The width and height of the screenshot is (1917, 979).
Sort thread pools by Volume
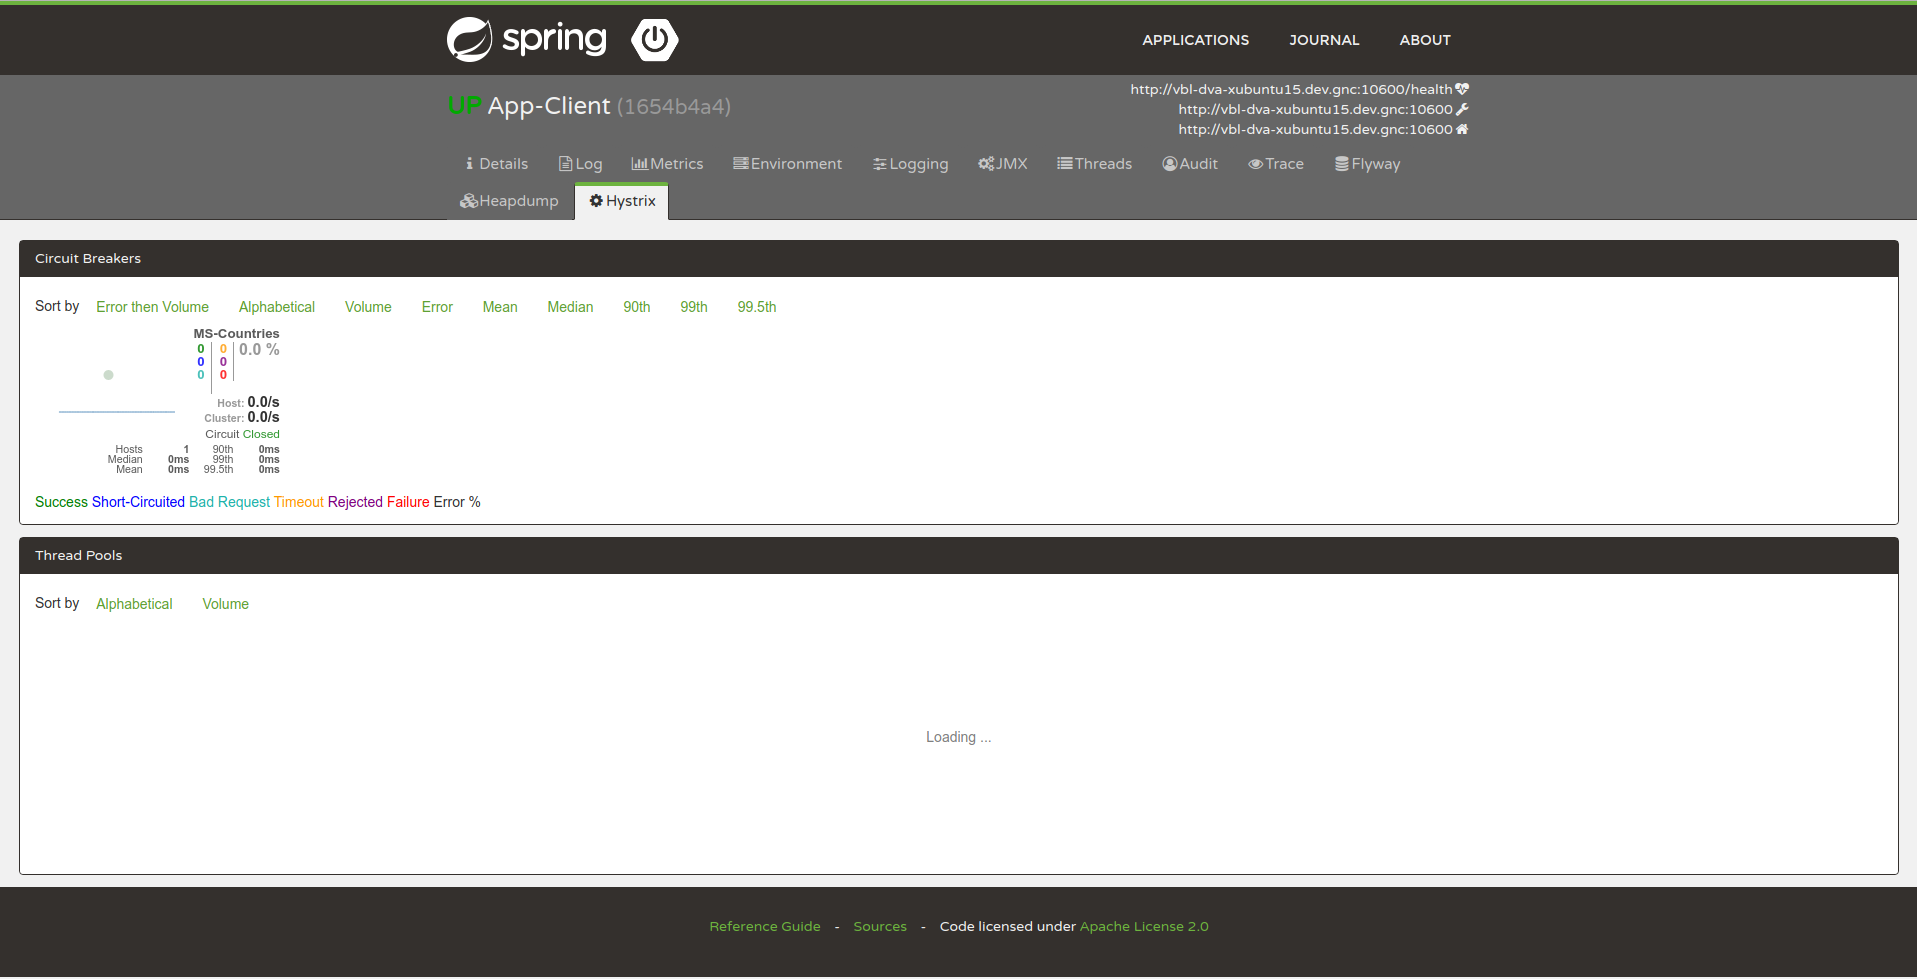pyautogui.click(x=225, y=604)
